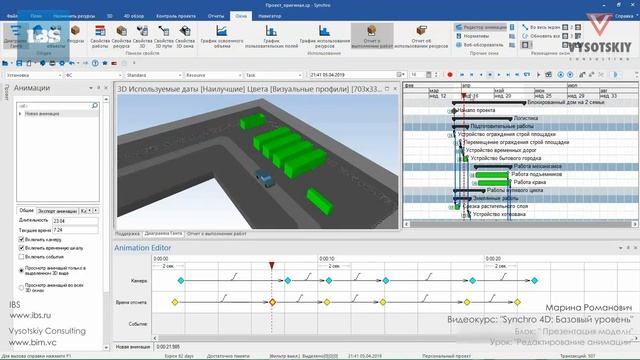Select first cyan Камера keyframe

click(x=181, y=280)
